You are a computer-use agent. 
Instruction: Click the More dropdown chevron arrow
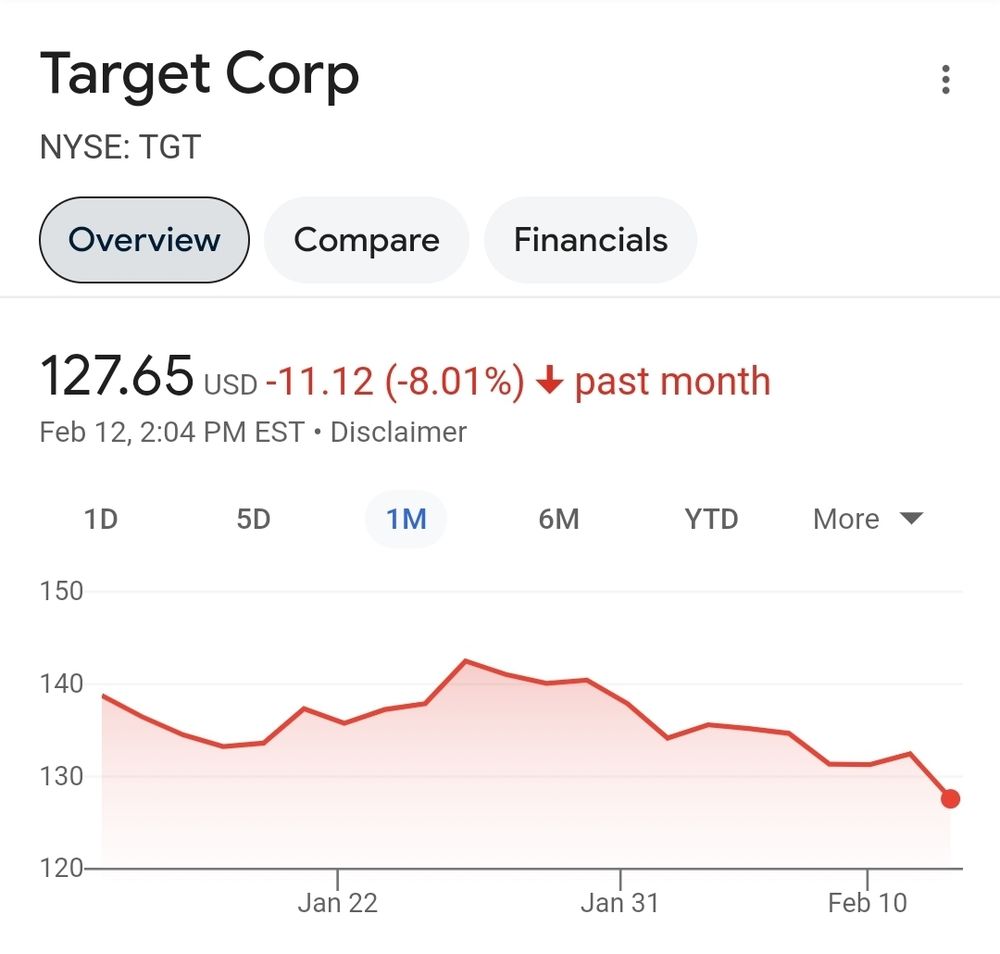(x=911, y=519)
